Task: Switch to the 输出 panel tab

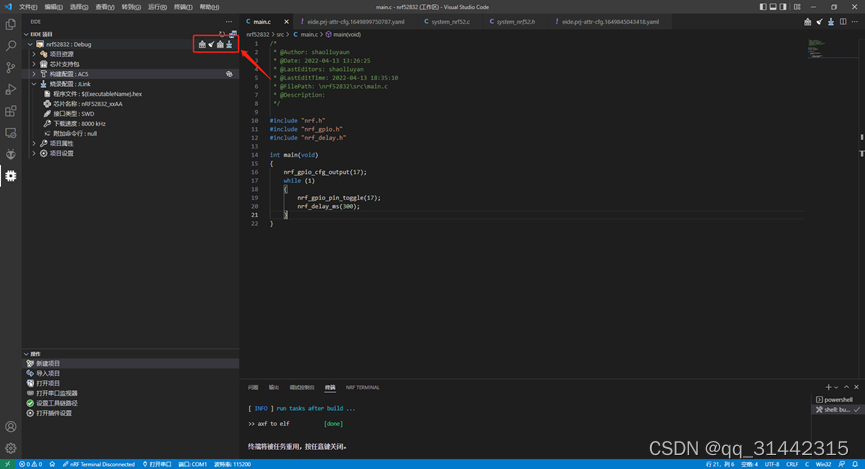Action: 274,387
